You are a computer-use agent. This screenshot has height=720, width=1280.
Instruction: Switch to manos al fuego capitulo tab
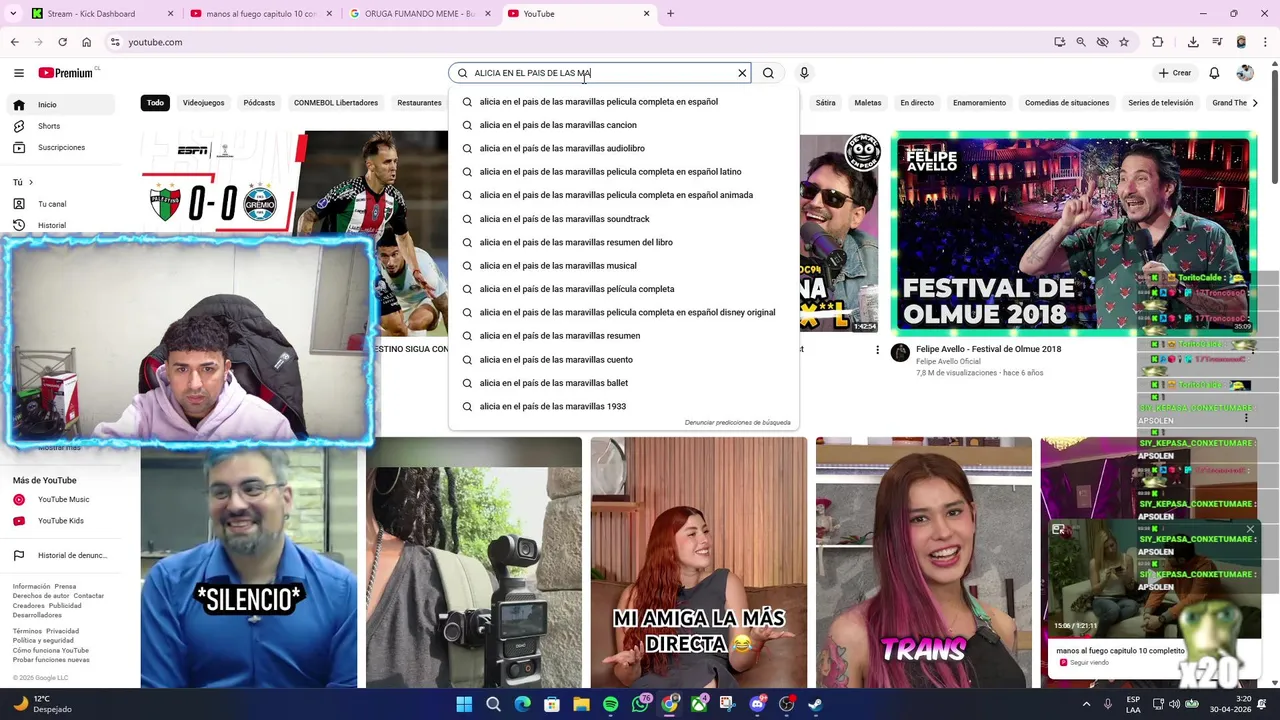pos(262,14)
